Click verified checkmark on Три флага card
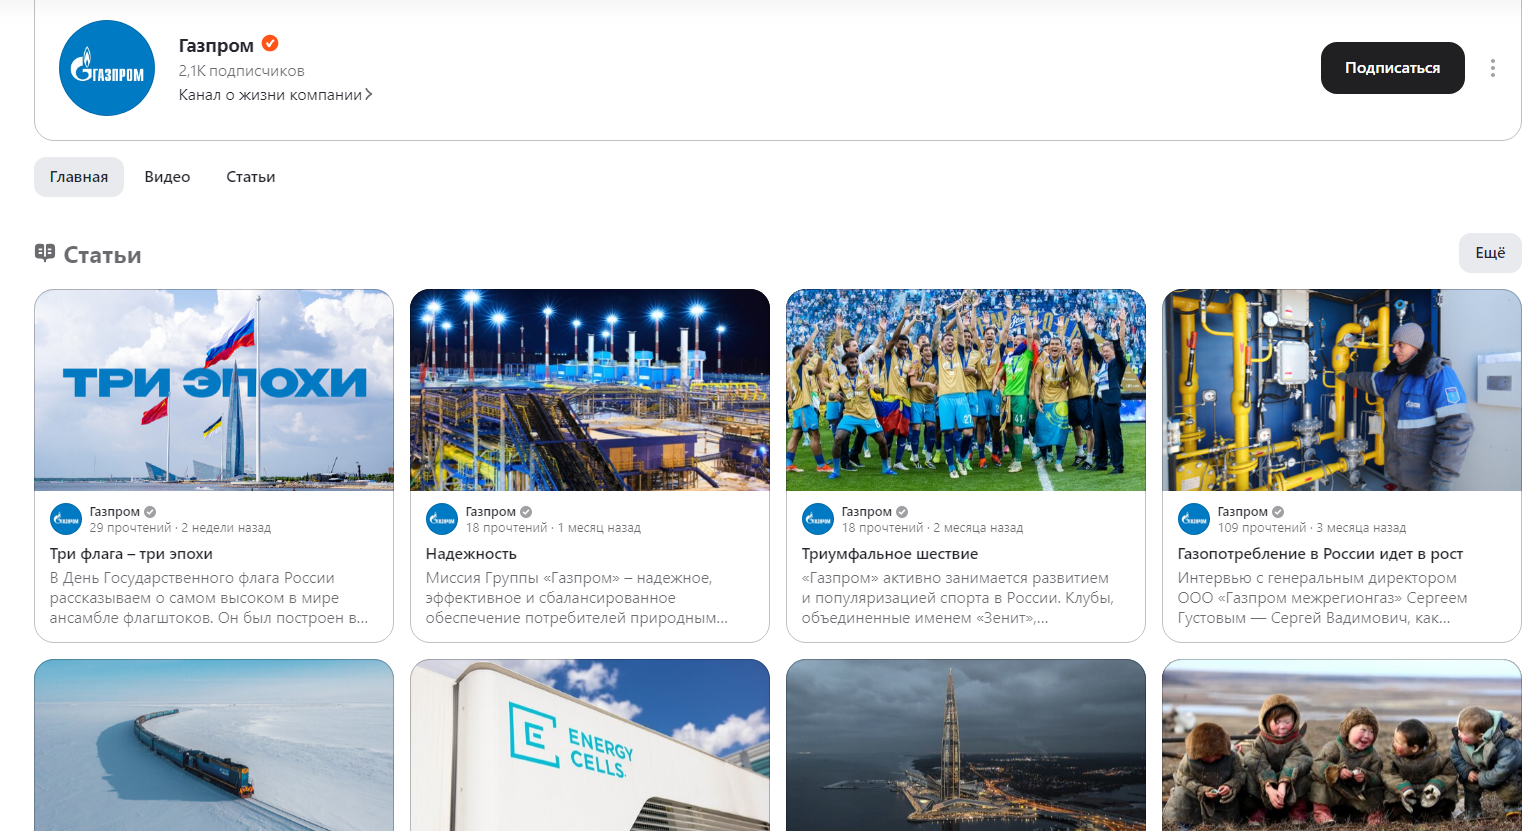 click(x=150, y=512)
